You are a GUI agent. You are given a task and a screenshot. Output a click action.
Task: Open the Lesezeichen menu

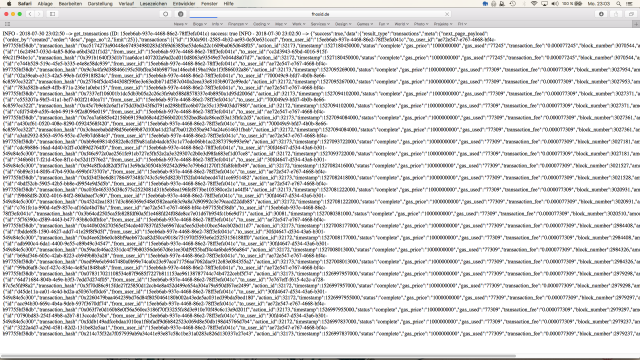tap(153, 4)
